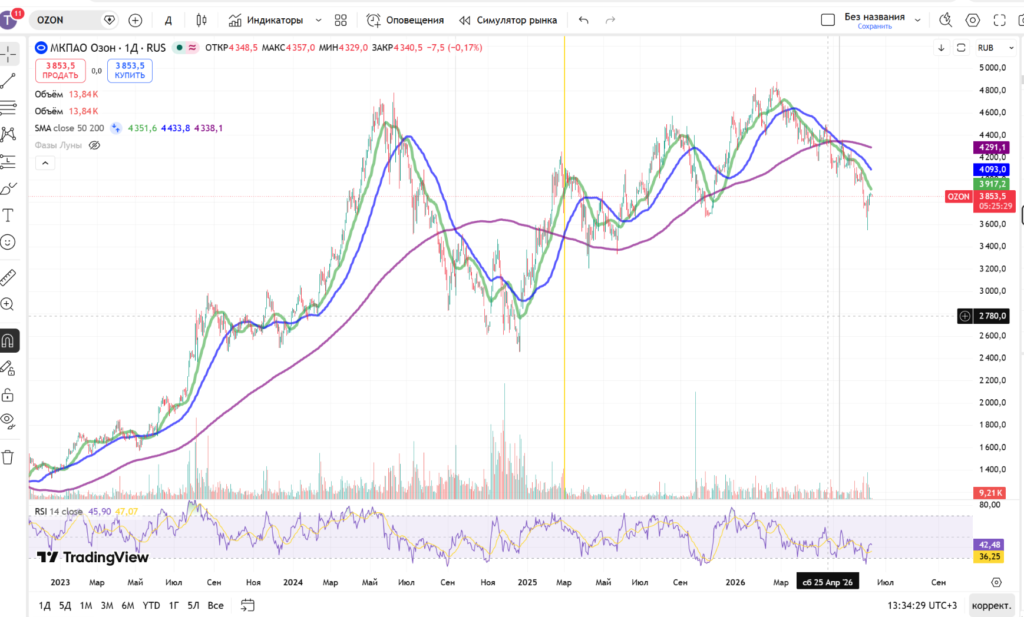Open chart settings hexagon icon

point(972,20)
